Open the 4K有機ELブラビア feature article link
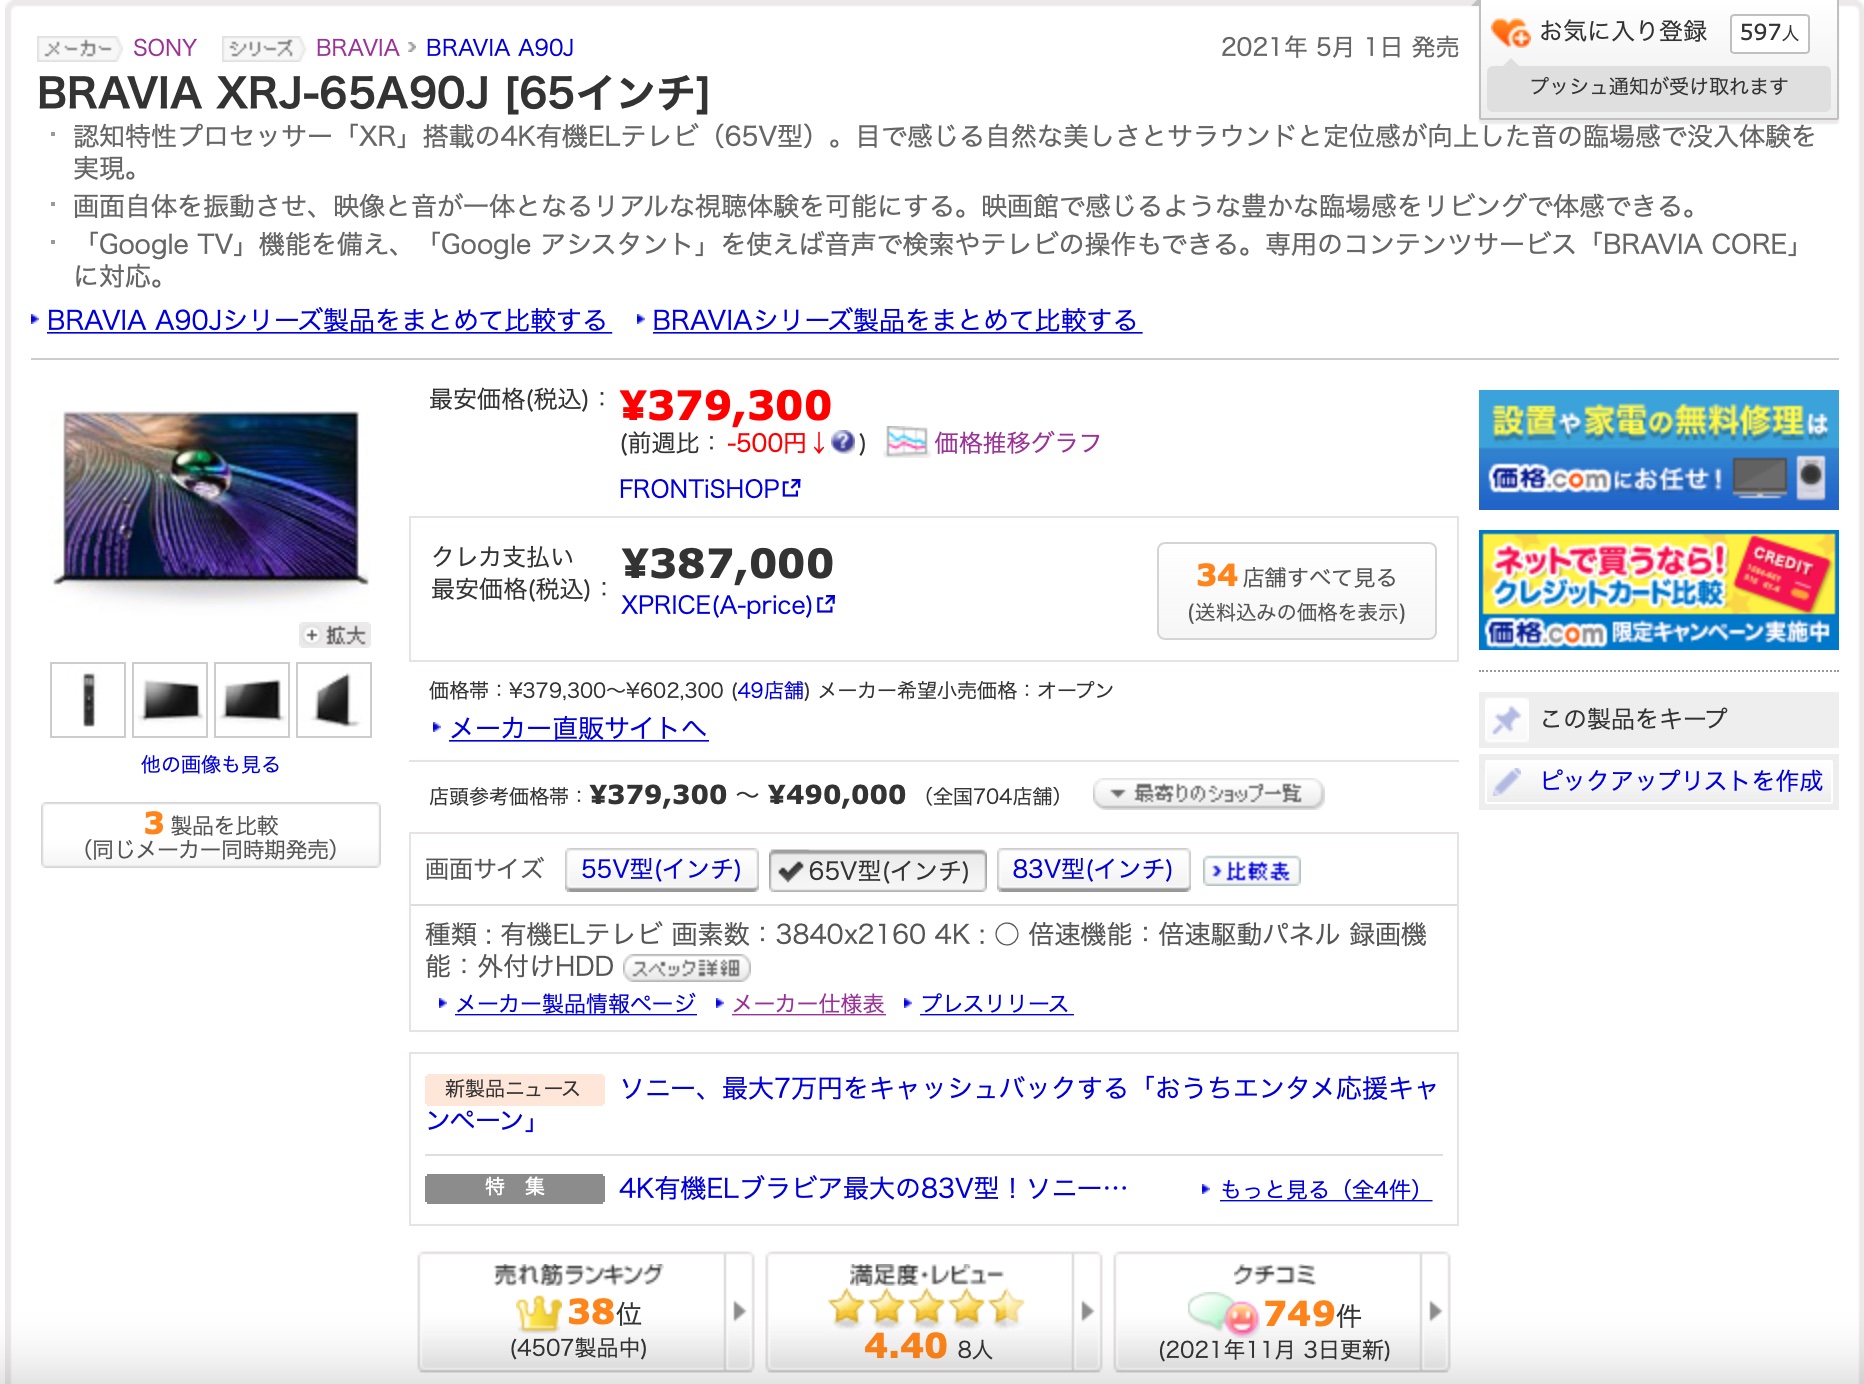 [873, 1188]
